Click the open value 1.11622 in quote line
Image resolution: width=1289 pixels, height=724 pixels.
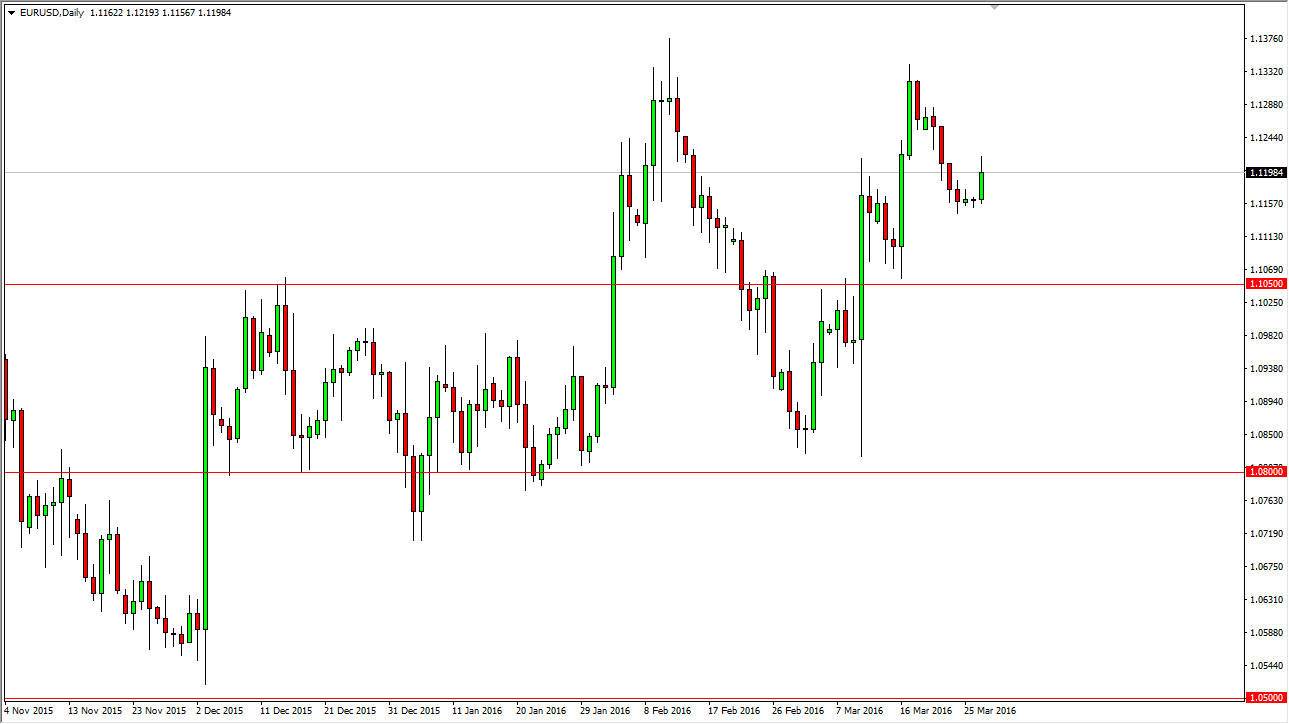point(107,13)
